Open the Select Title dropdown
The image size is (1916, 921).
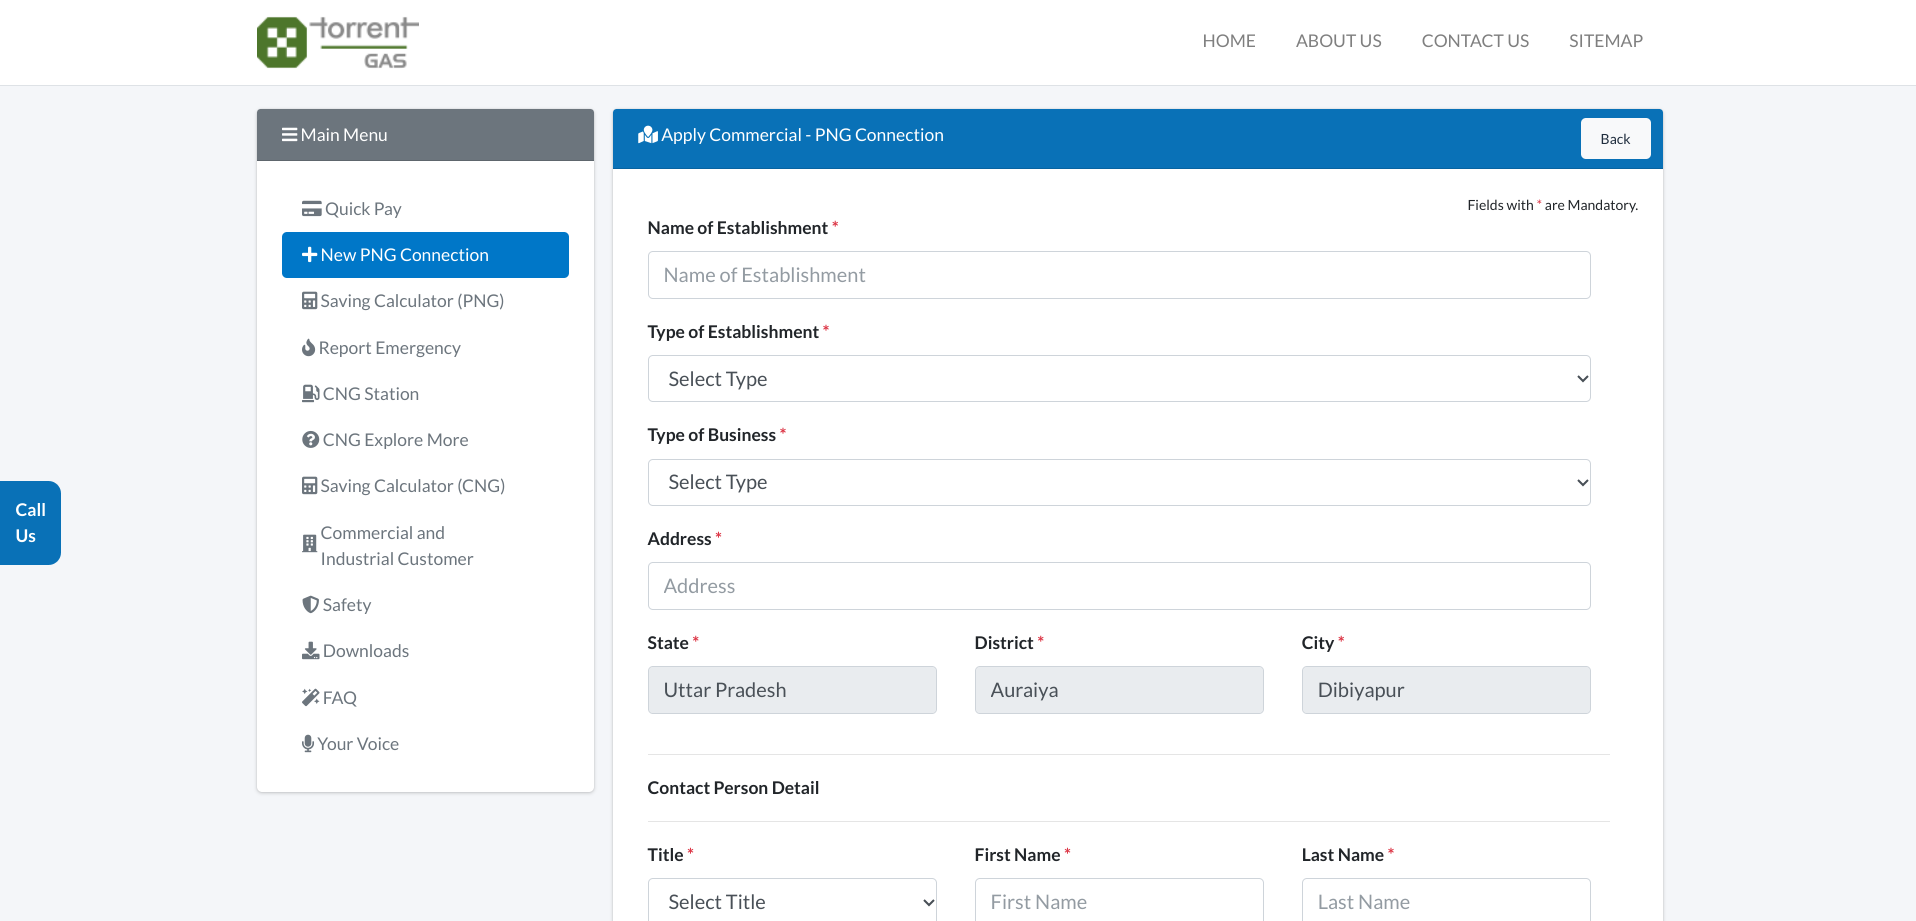pos(791,901)
